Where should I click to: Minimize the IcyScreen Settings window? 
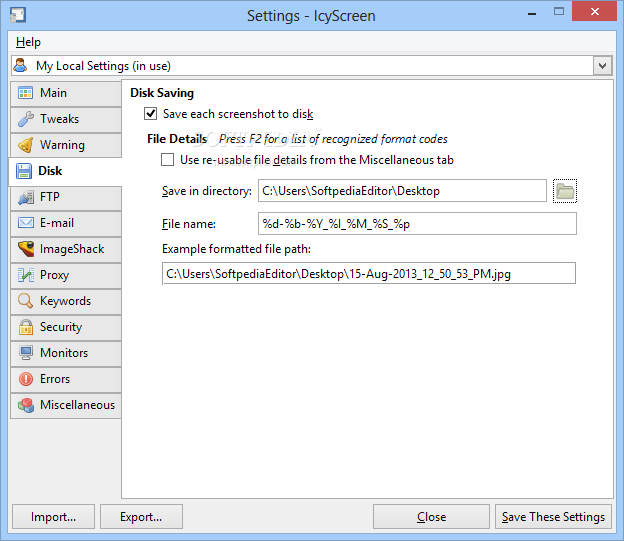(x=532, y=14)
